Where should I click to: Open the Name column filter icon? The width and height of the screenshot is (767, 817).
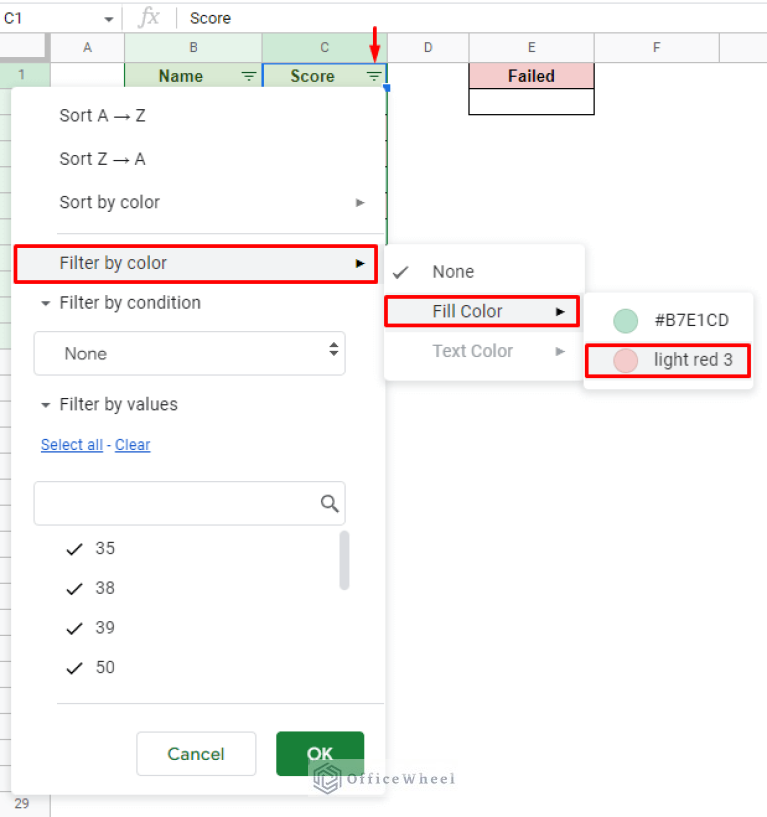[247, 76]
